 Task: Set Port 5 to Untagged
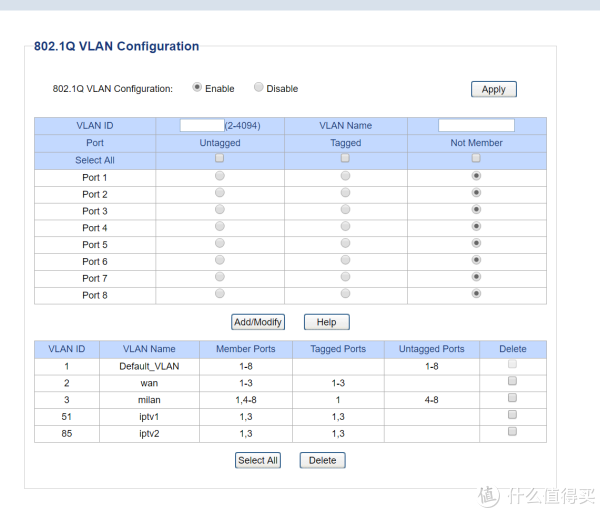click(220, 243)
